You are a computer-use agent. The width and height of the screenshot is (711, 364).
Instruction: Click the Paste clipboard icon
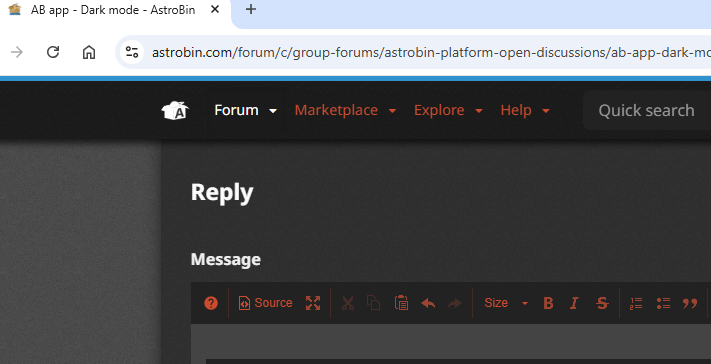401,303
